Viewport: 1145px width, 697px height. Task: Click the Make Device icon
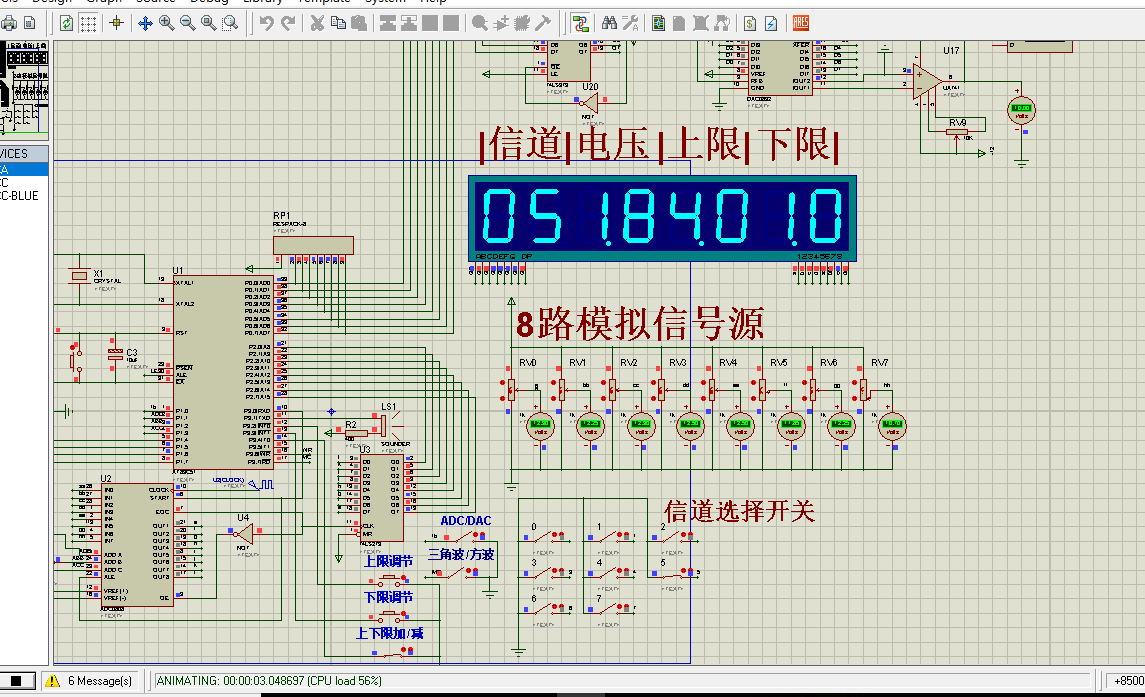click(501, 23)
